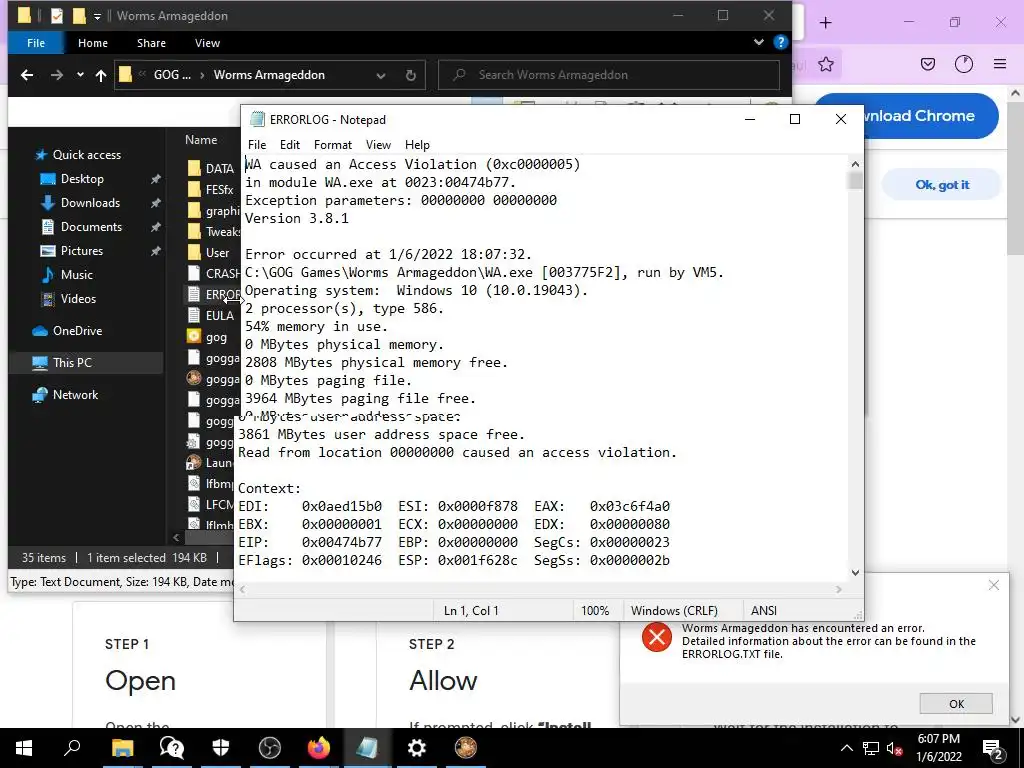Open notification center icon
Image resolution: width=1024 pixels, height=768 pixels.
(x=993, y=749)
